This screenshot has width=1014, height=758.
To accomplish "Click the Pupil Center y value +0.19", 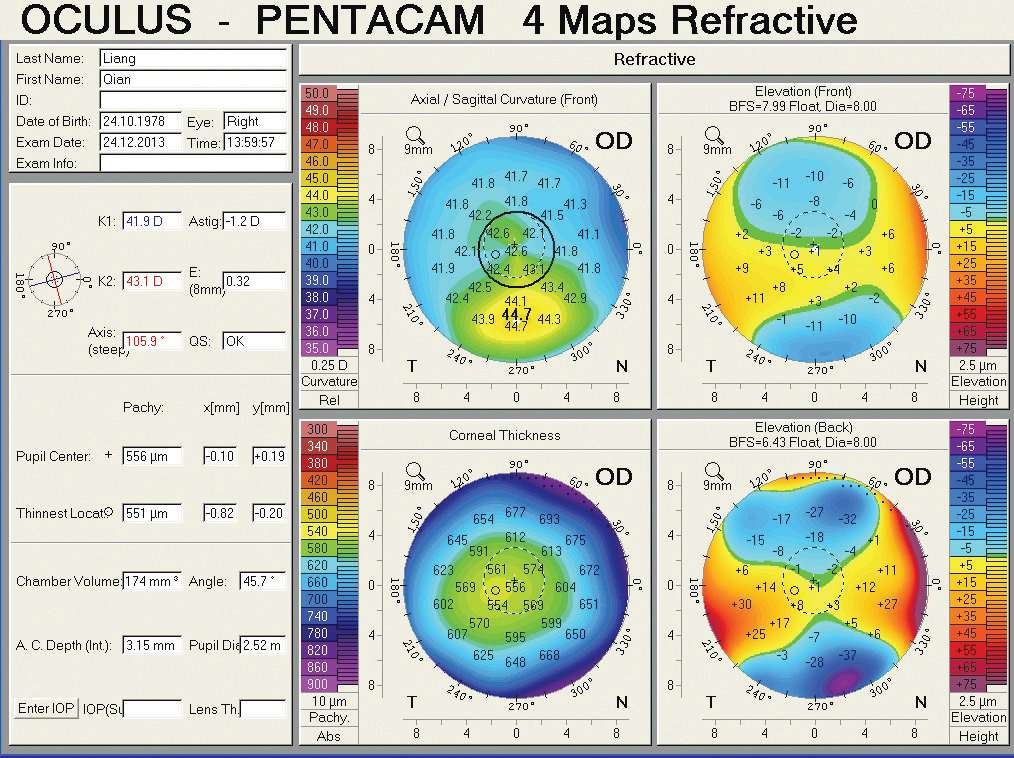I will 269,456.
